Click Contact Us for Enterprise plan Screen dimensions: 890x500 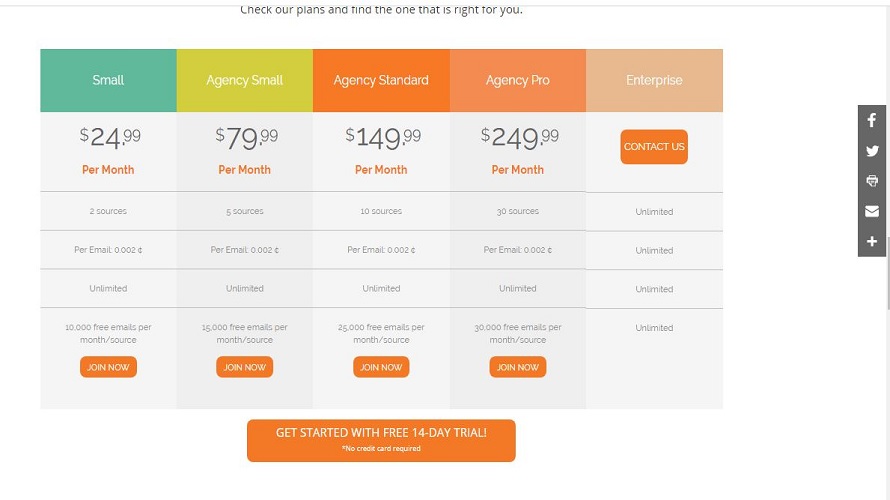(654, 147)
